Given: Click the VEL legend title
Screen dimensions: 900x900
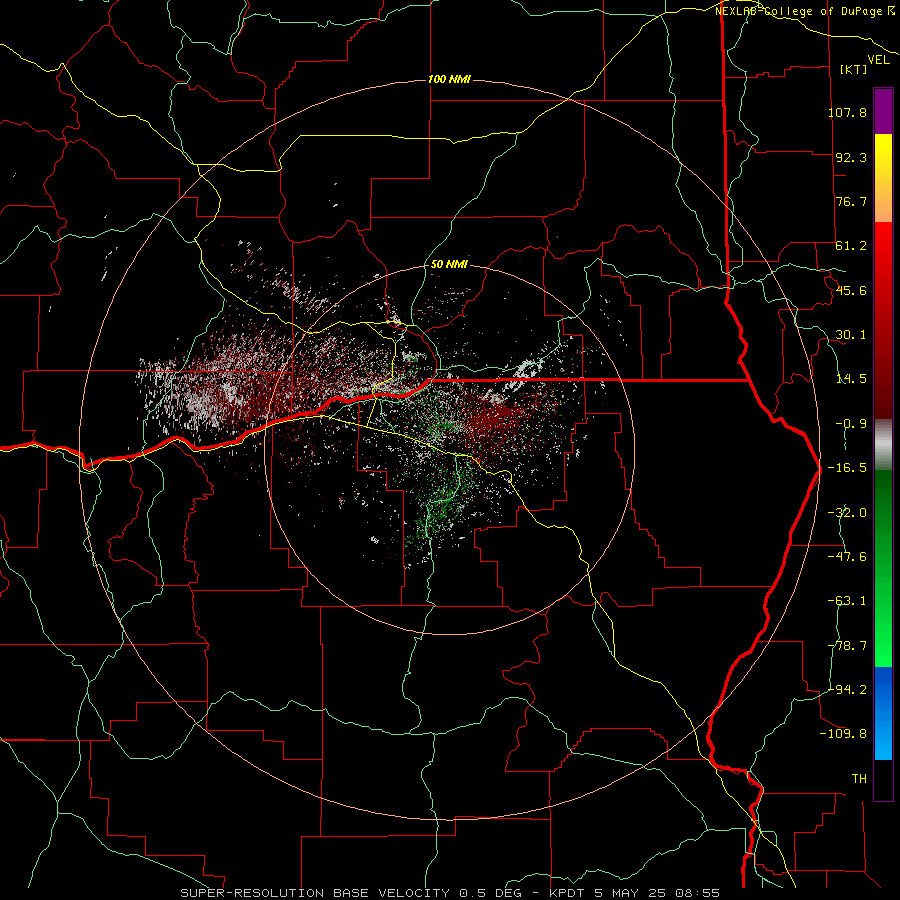Looking at the screenshot, I should point(878,60).
